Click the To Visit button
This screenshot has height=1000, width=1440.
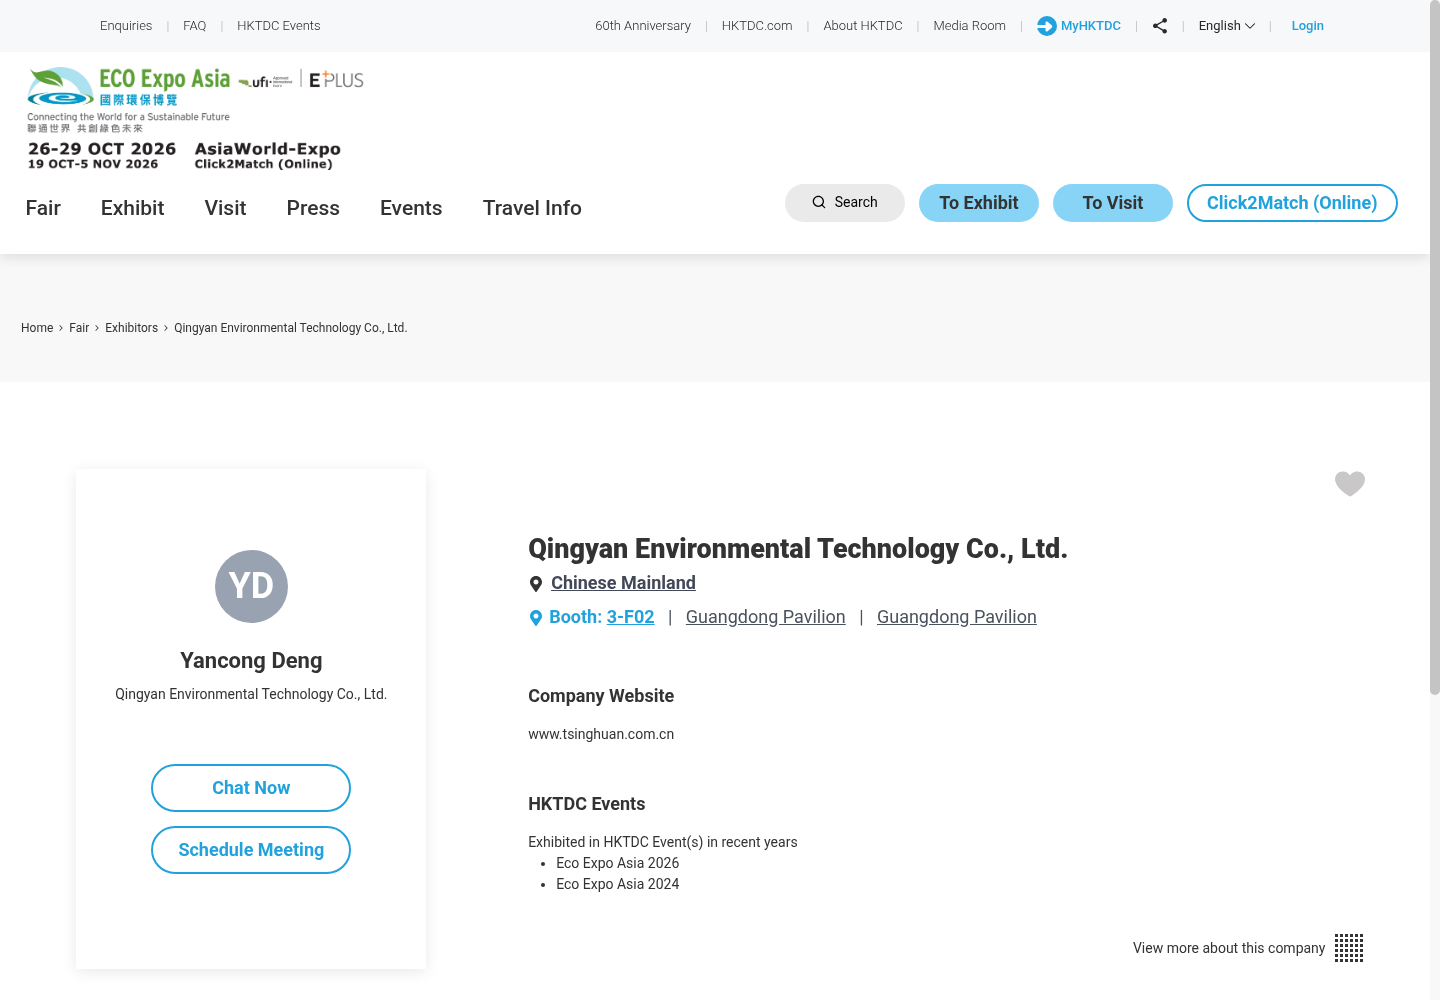(1113, 203)
